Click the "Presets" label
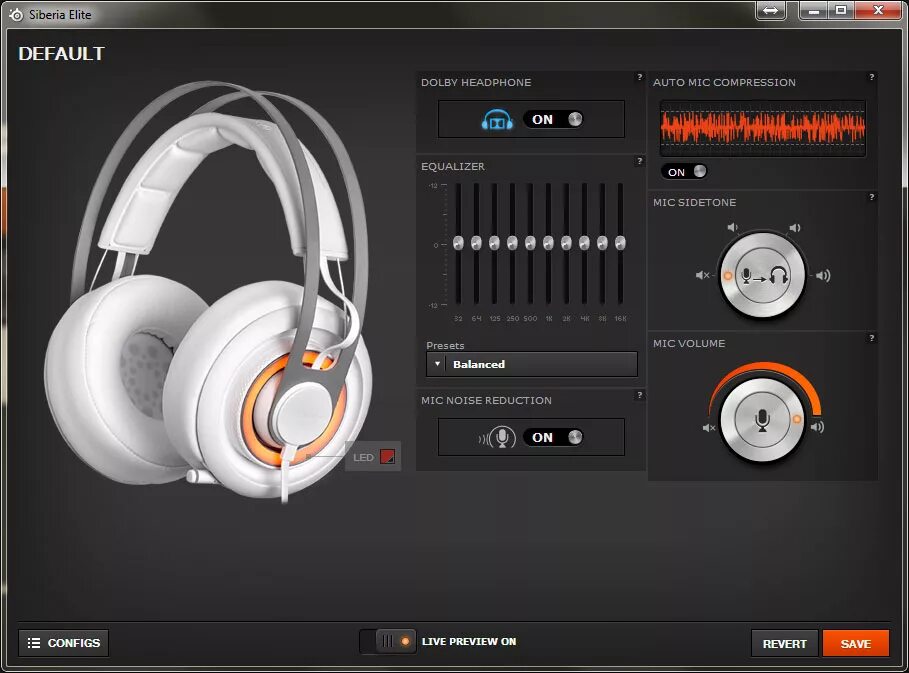 (x=445, y=345)
